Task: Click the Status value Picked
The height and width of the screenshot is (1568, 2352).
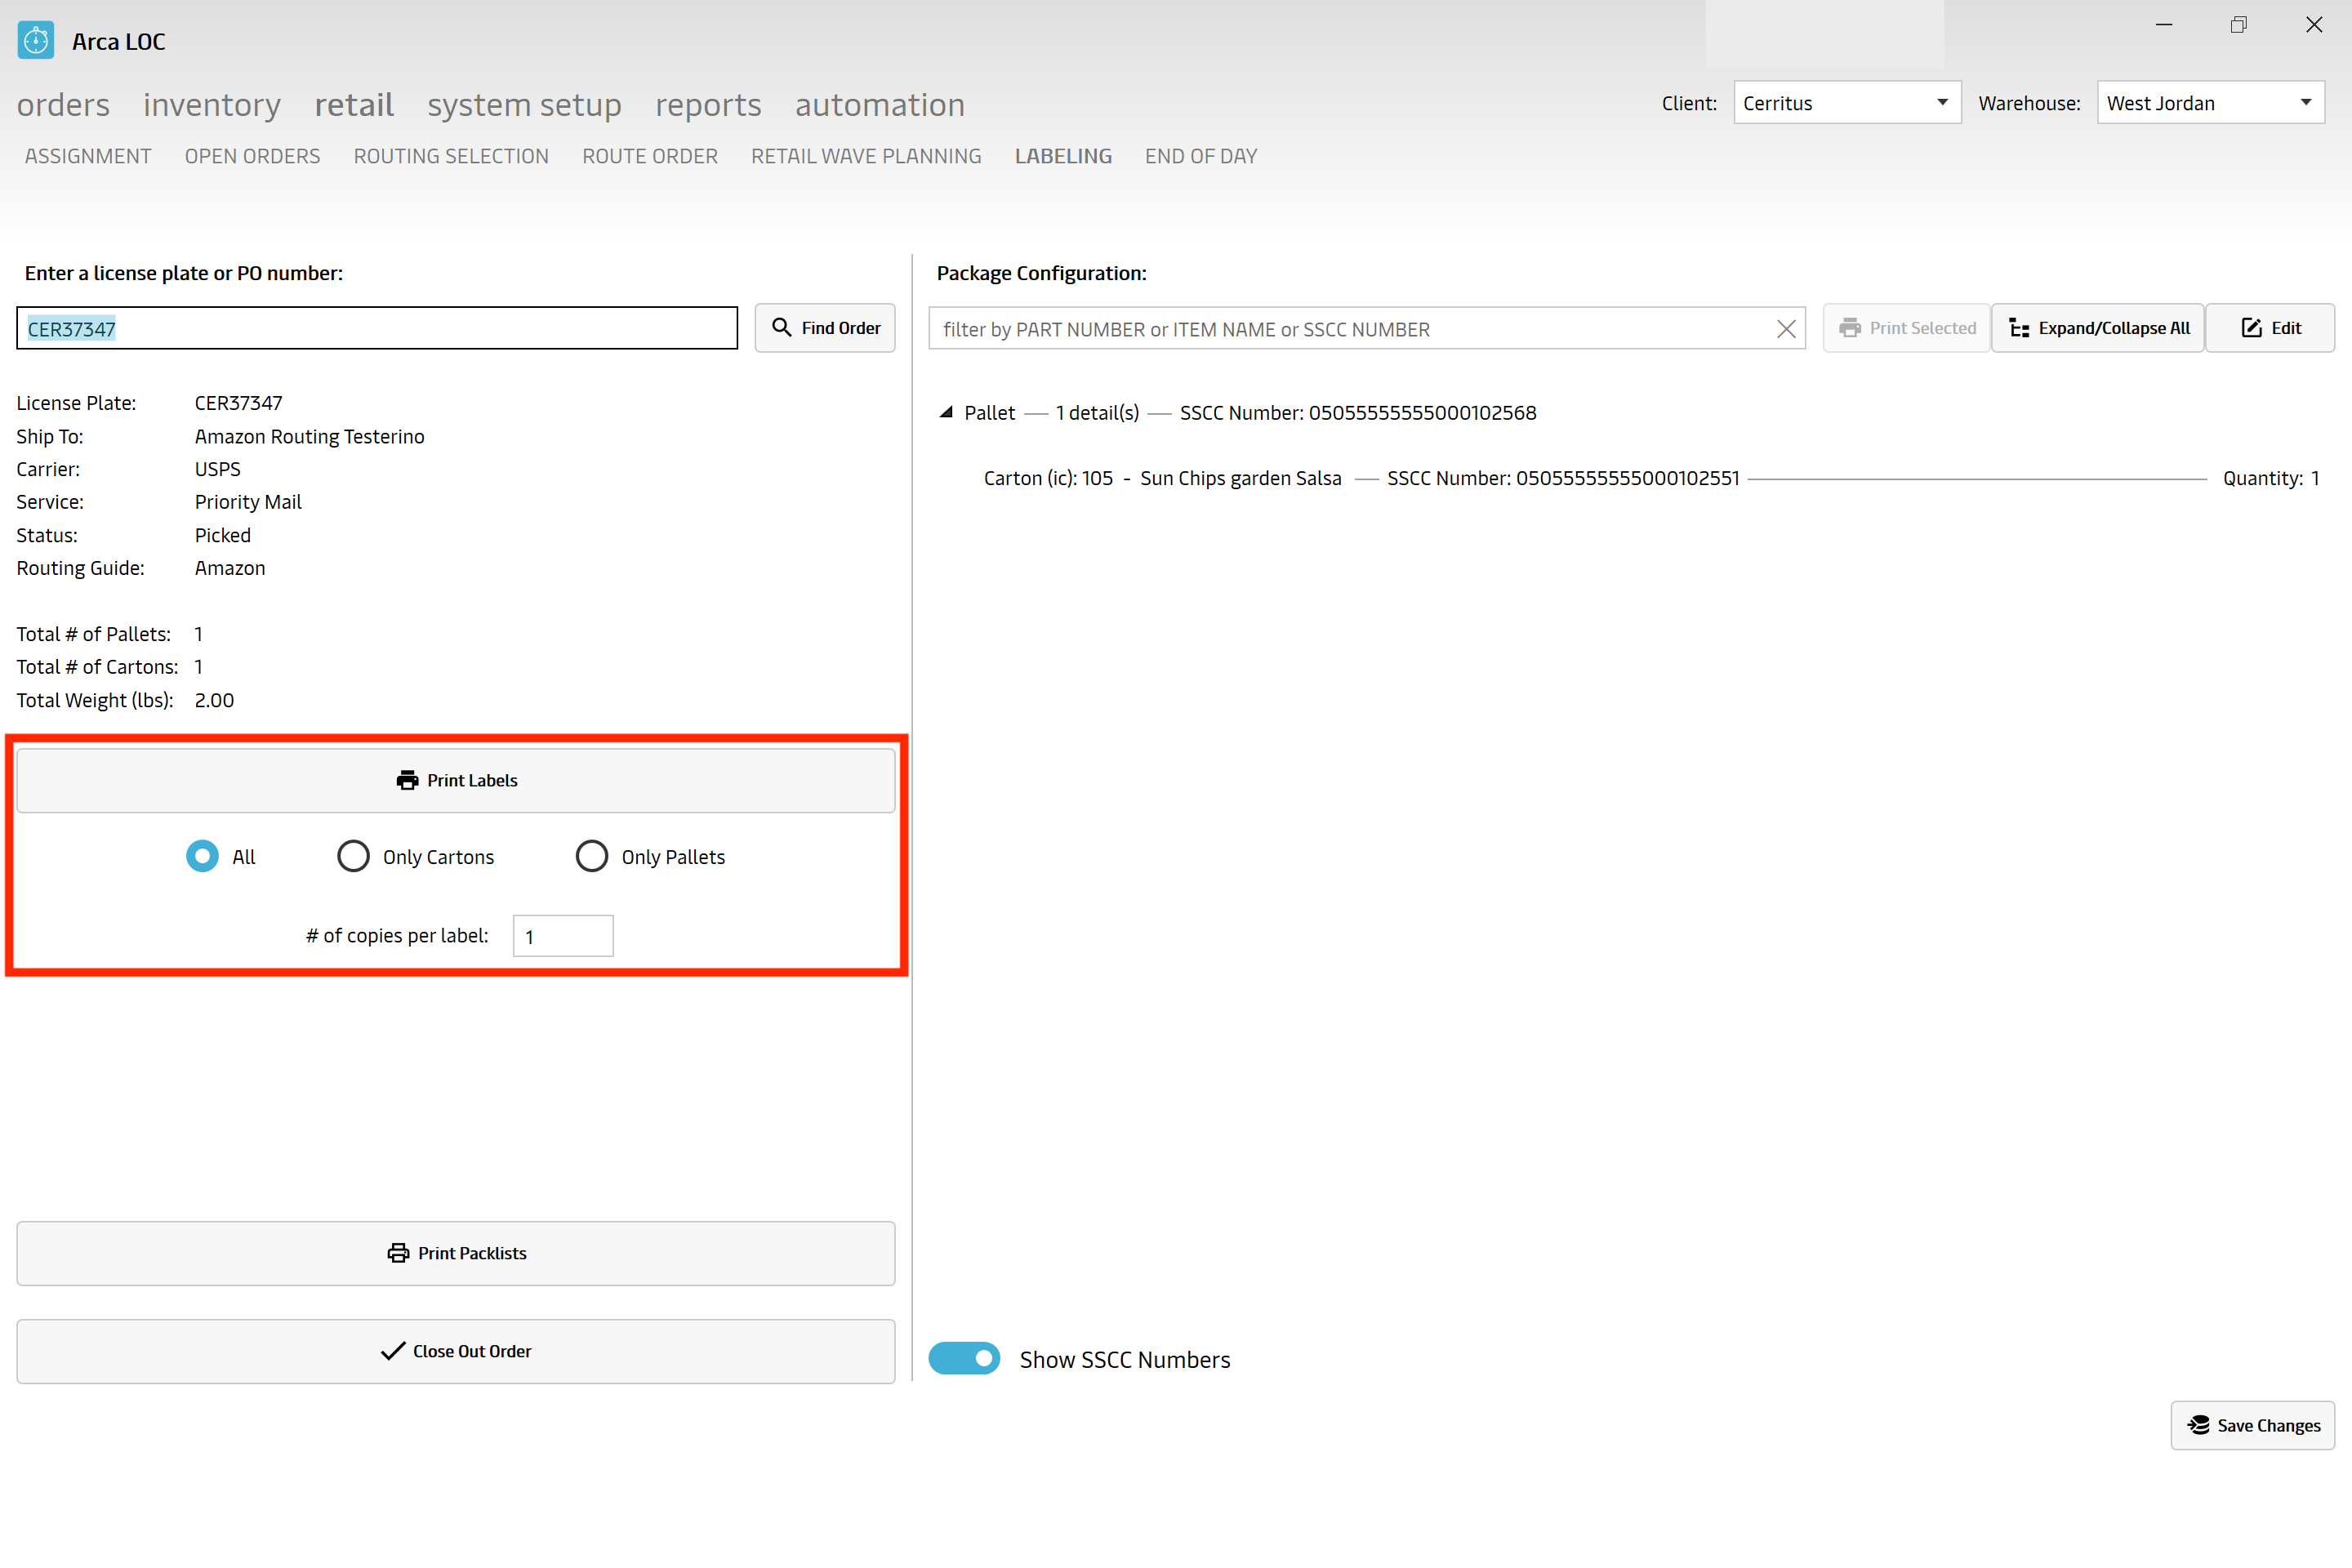Action: pyautogui.click(x=222, y=535)
